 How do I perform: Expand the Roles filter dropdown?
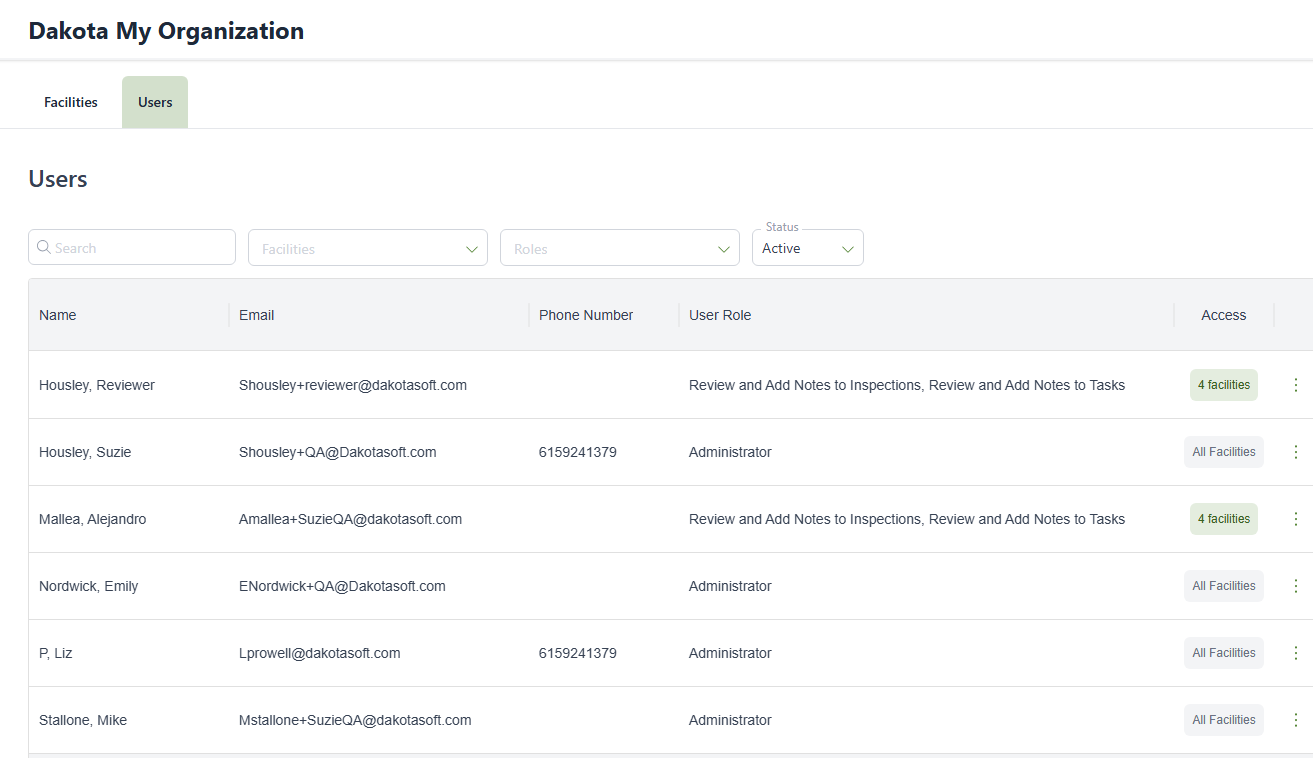coord(620,248)
